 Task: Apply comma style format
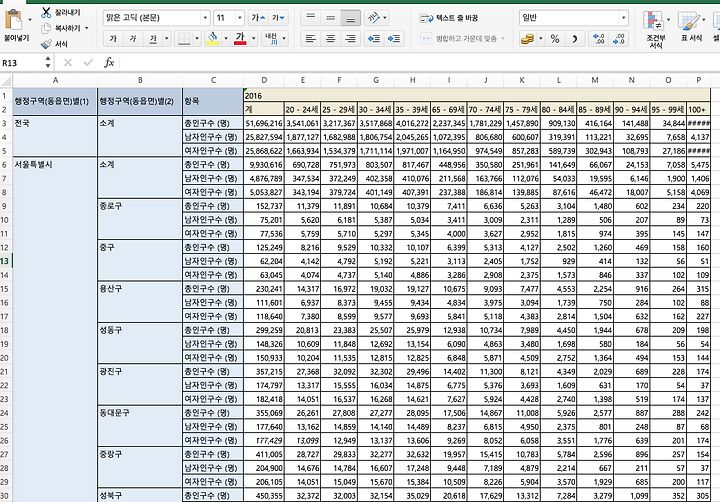[x=575, y=39]
